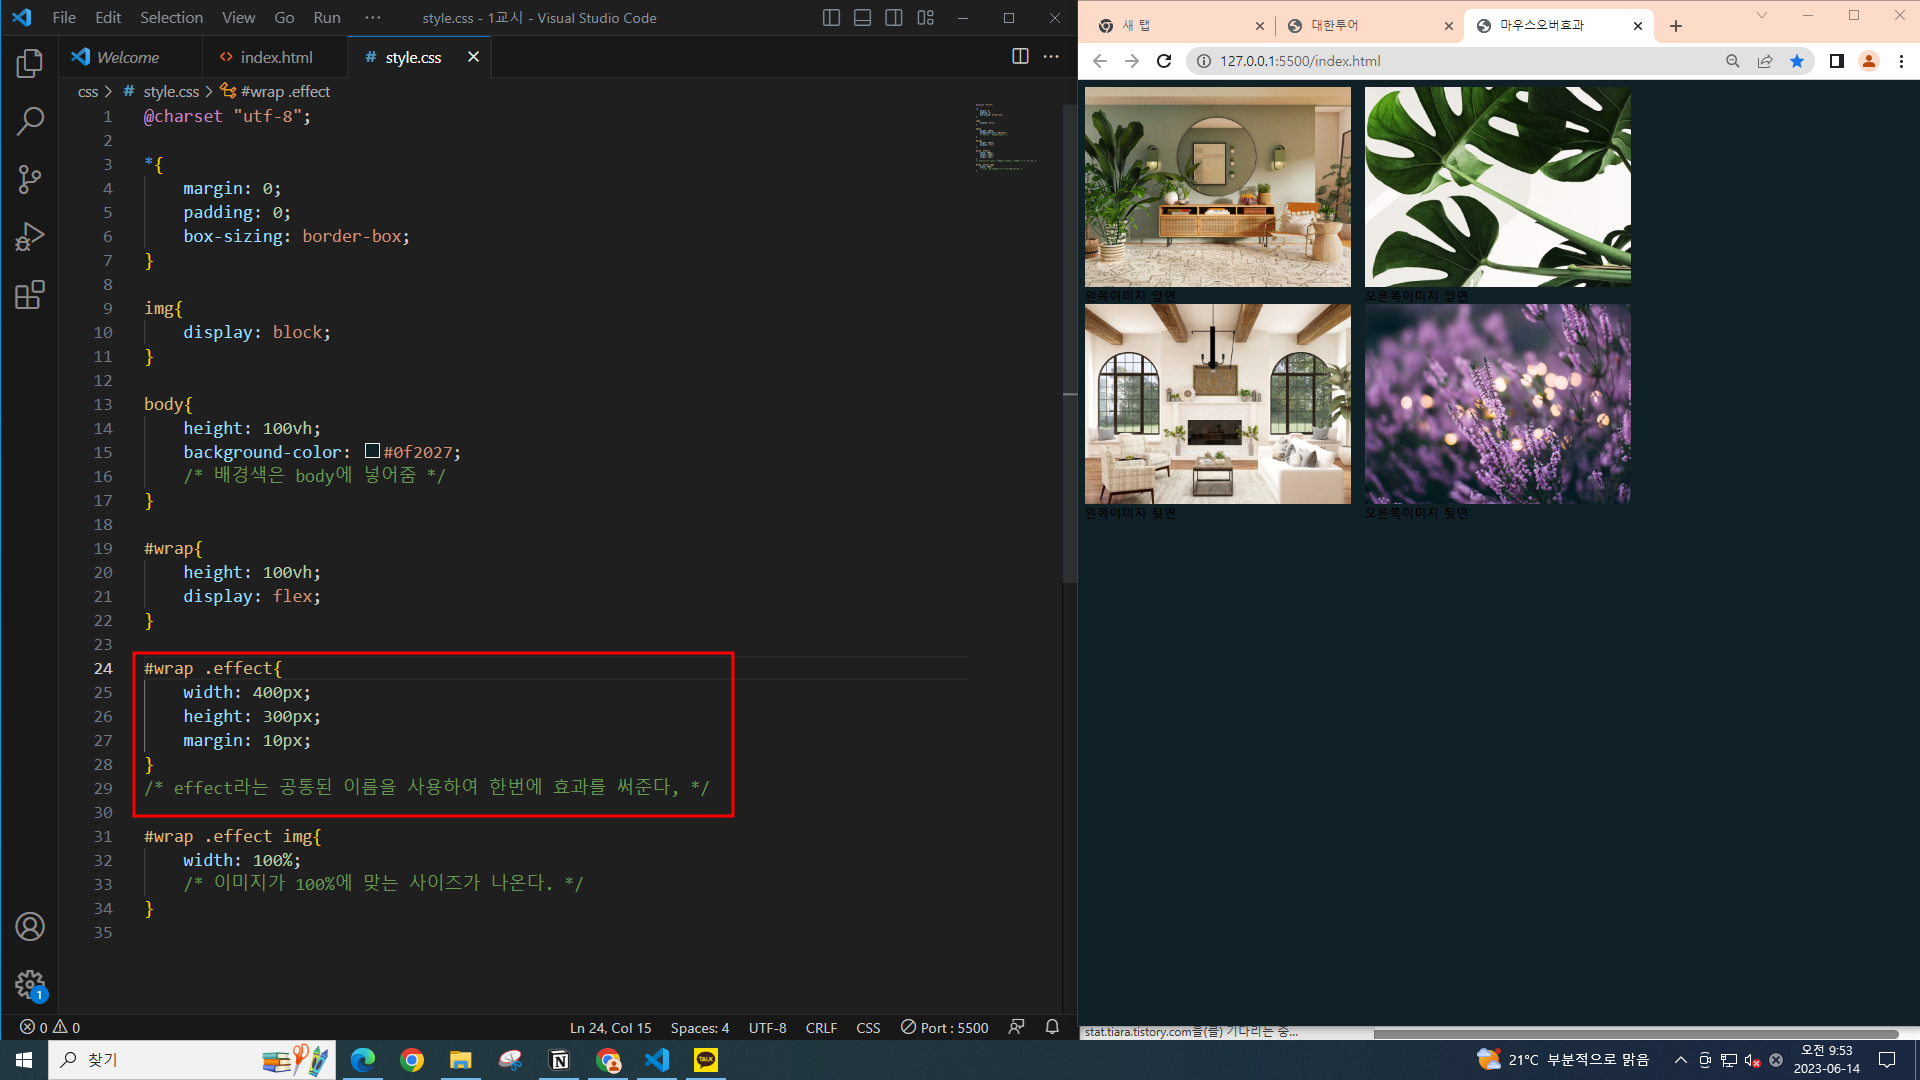Click the browser address bar URL
The image size is (1920, 1080).
[x=1300, y=61]
